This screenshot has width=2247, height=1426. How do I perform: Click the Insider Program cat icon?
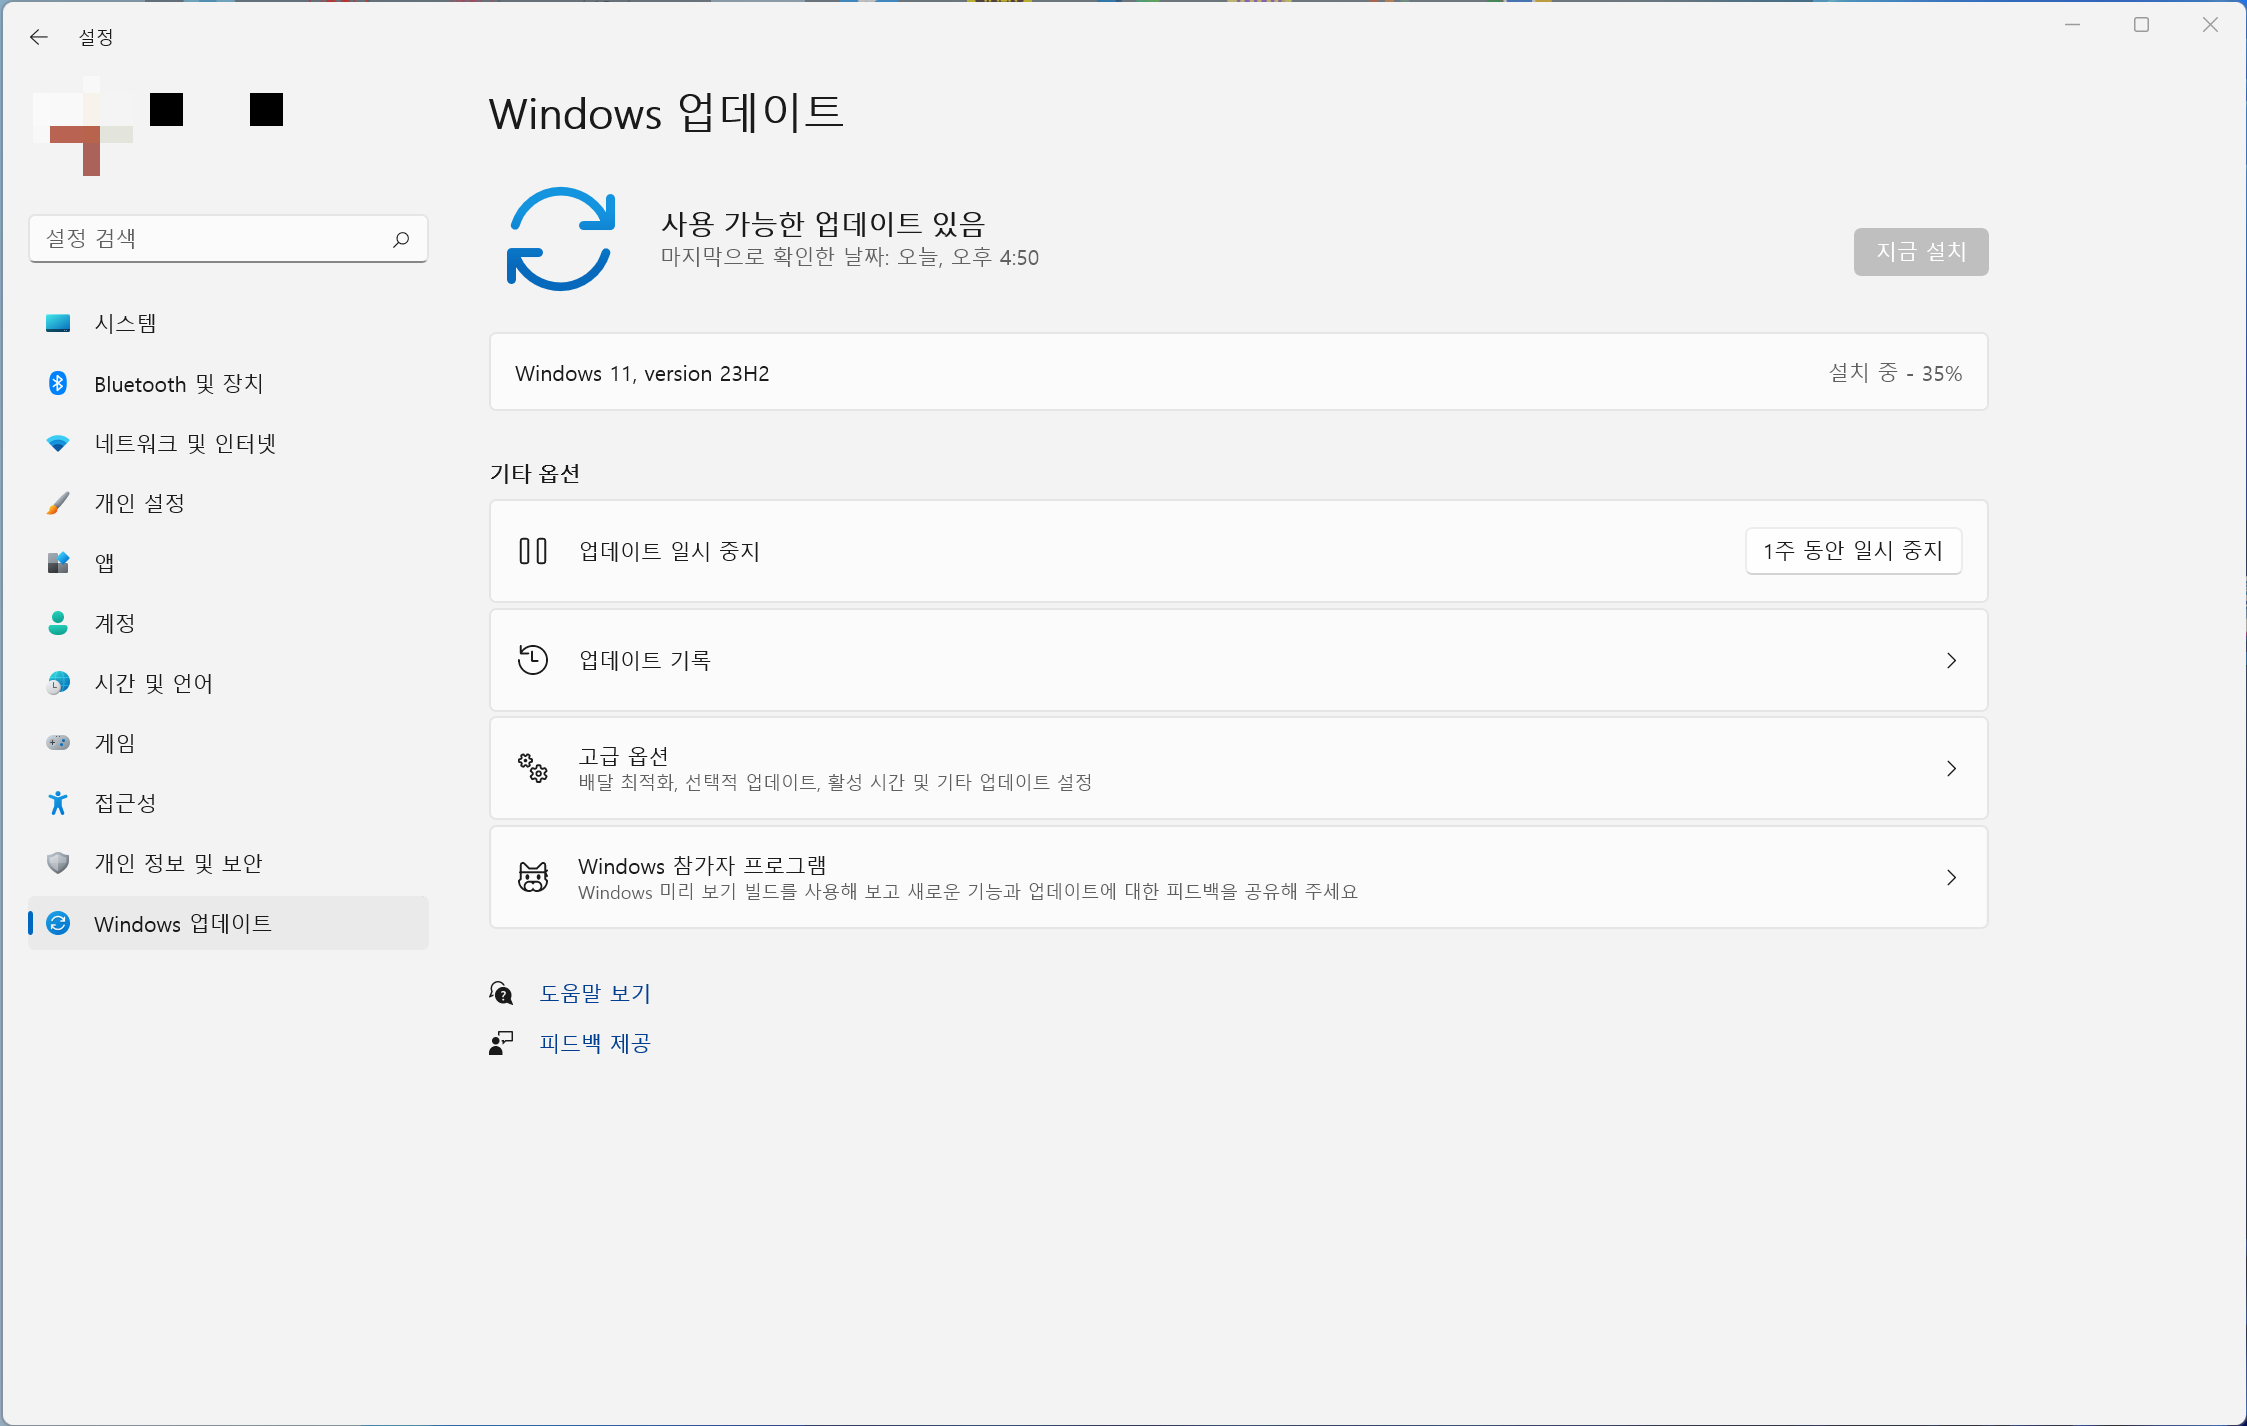point(533,877)
